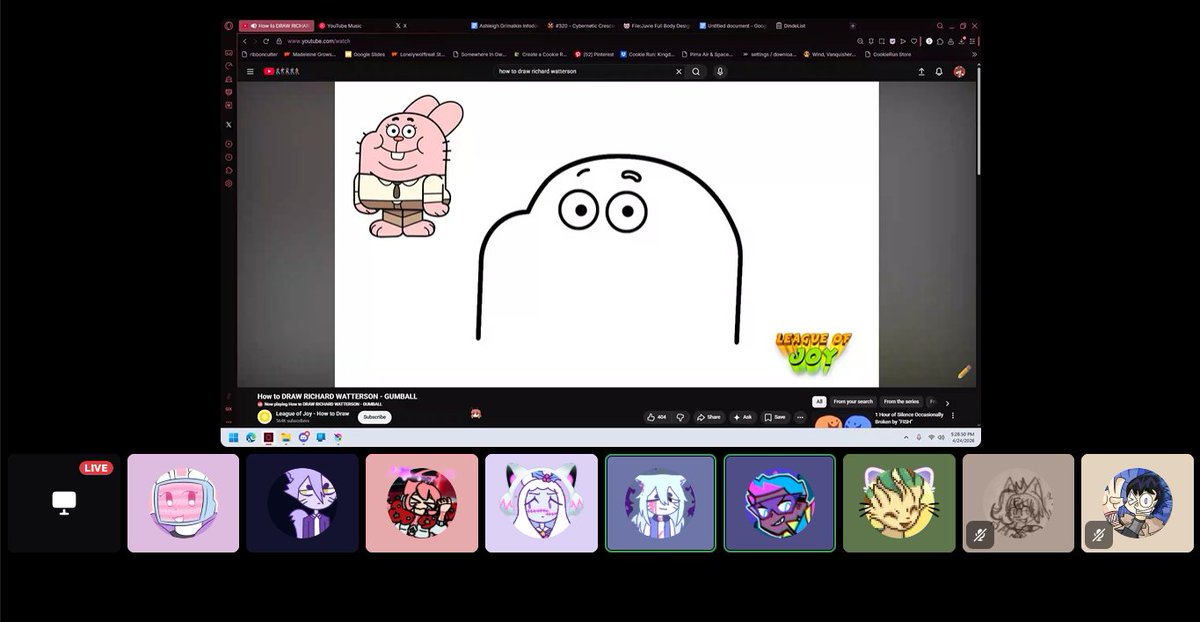Click the pencil icon on the video
Viewport: 1200px width, 622px height.
click(x=964, y=371)
